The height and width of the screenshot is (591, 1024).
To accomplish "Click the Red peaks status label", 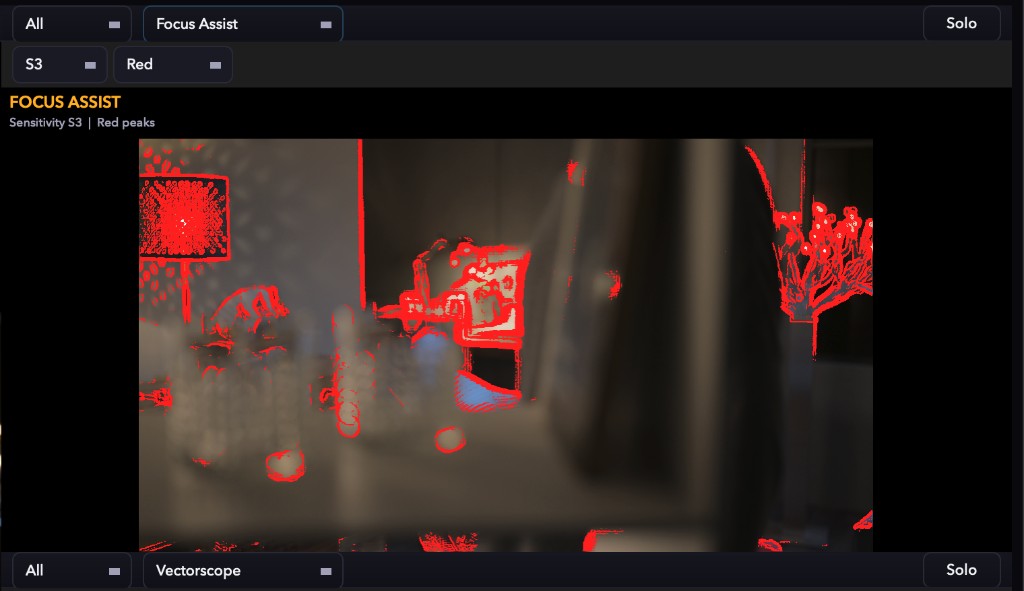I will click(x=125, y=123).
